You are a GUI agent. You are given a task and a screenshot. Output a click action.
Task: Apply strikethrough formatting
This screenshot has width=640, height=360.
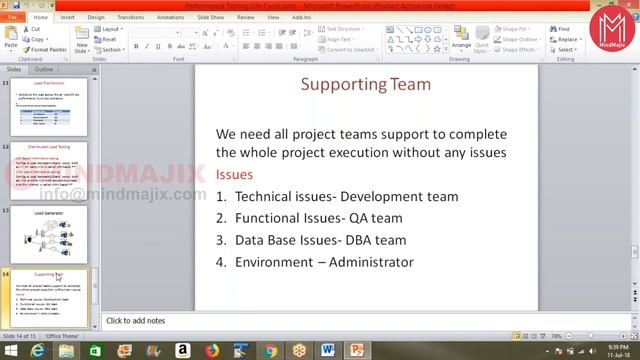[x=181, y=46]
